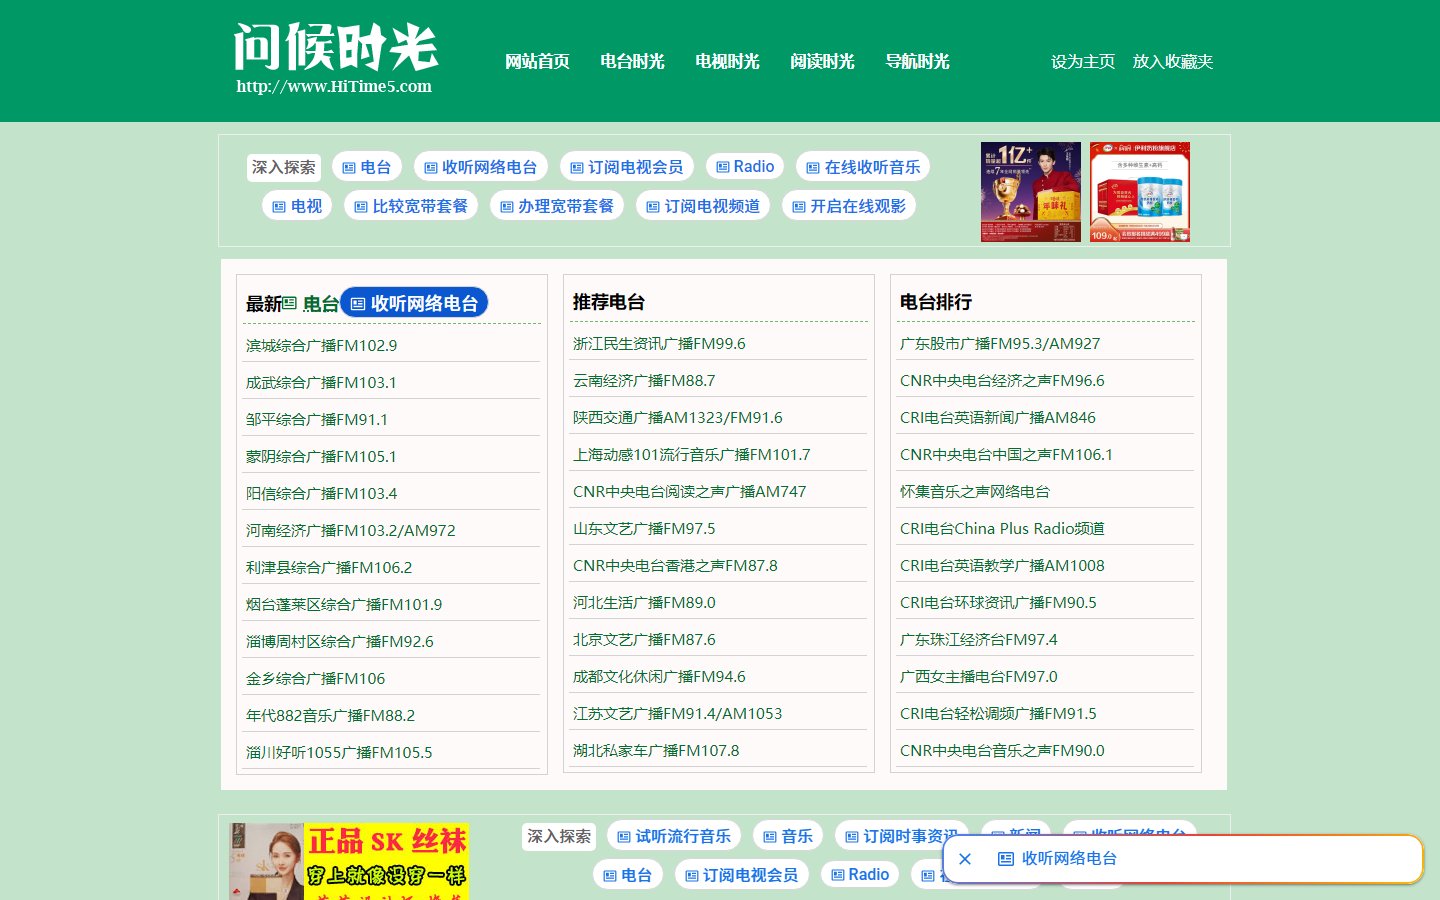Click the 设为主页 link
Viewport: 1440px width, 900px height.
pos(1083,62)
